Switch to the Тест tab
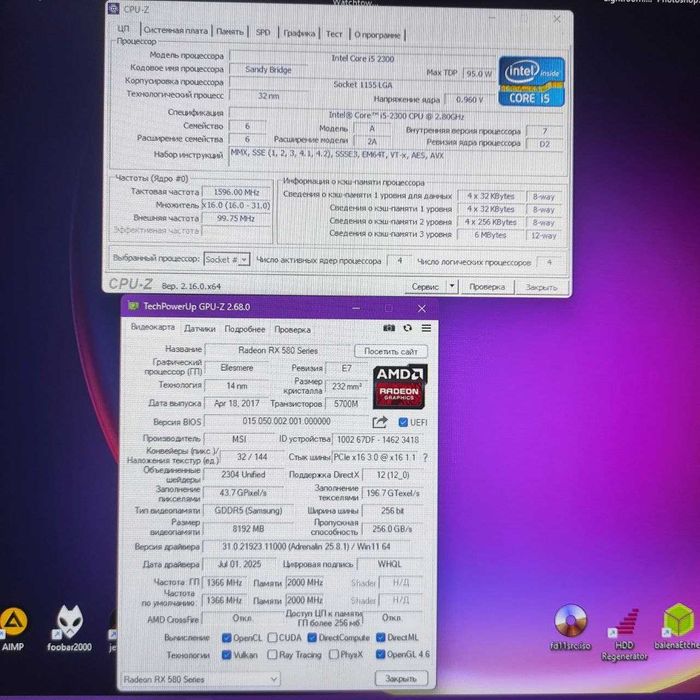Viewport: 700px width, 700px height. tap(334, 34)
